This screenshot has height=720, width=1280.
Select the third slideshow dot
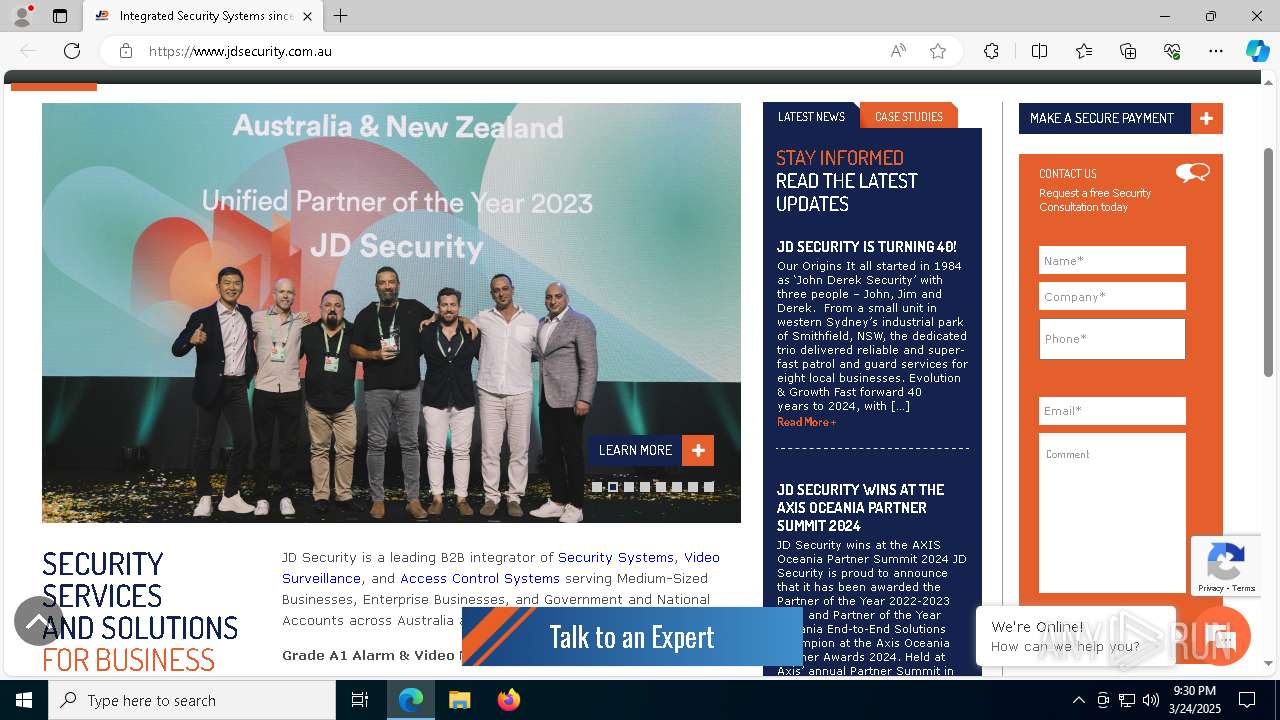629,487
